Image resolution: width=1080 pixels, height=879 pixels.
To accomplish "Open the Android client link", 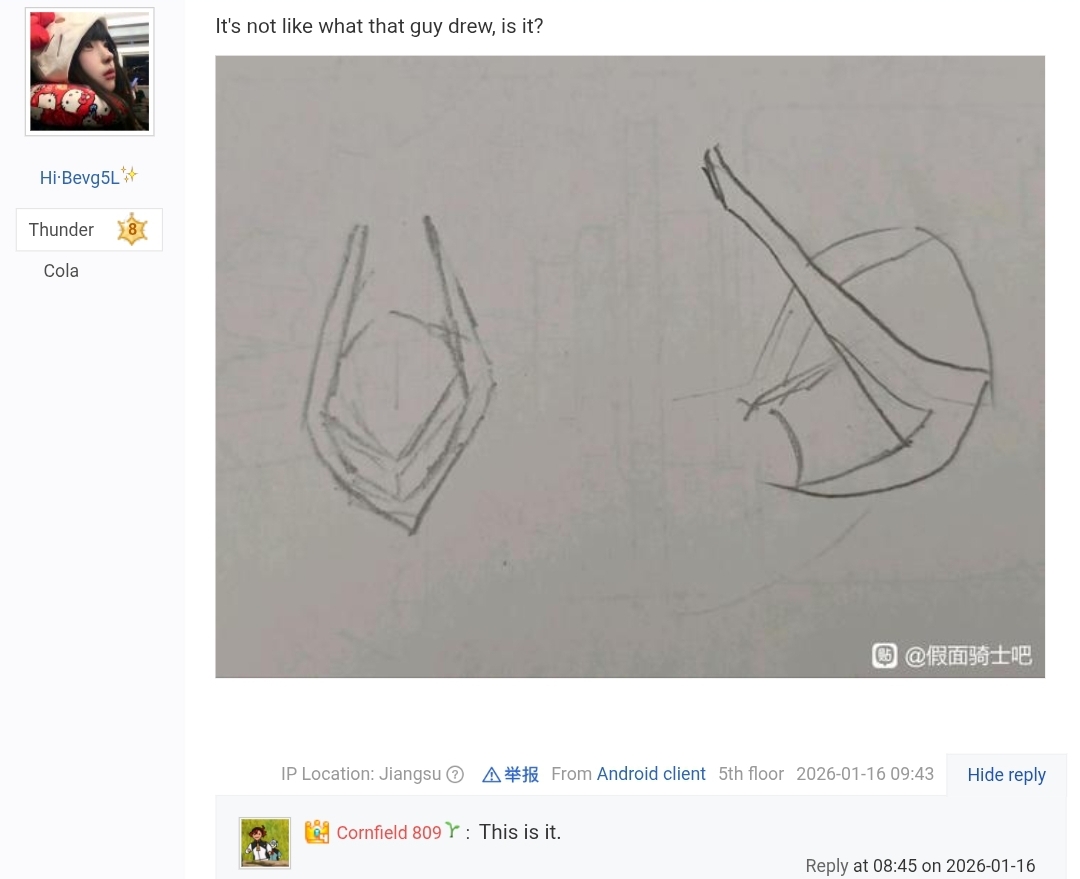I will point(651,774).
